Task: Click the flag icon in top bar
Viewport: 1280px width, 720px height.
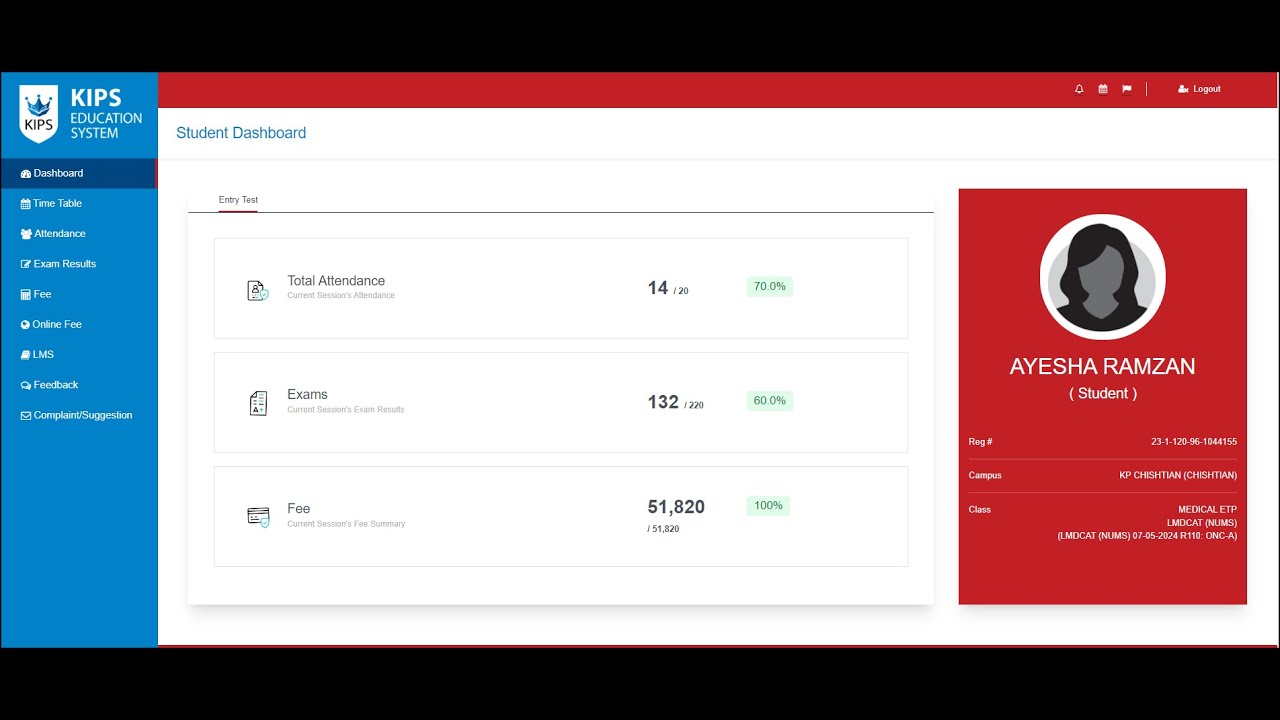Action: click(1127, 89)
